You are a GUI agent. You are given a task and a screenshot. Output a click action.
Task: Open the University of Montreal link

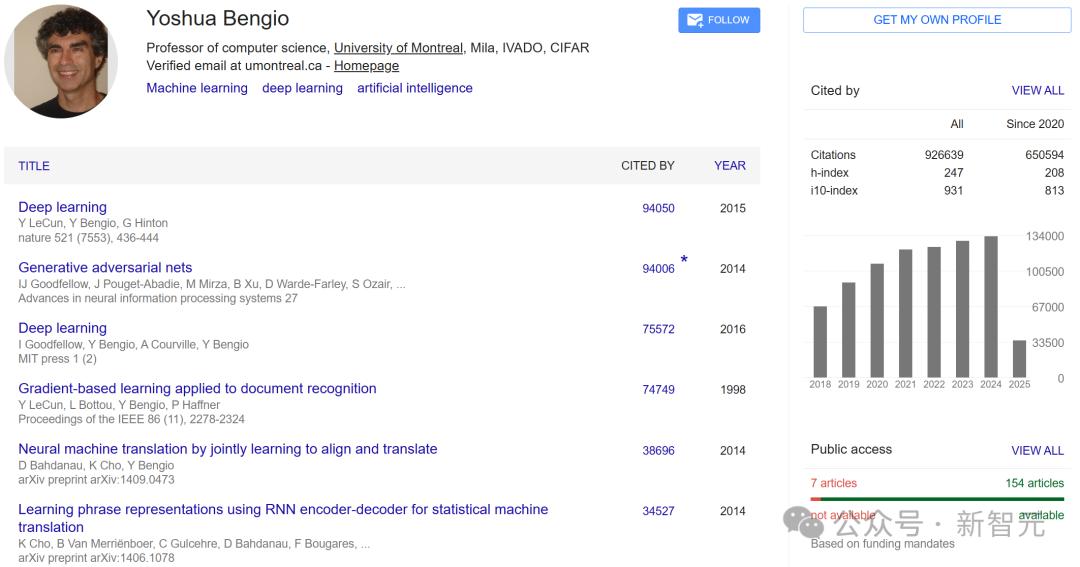pos(398,48)
